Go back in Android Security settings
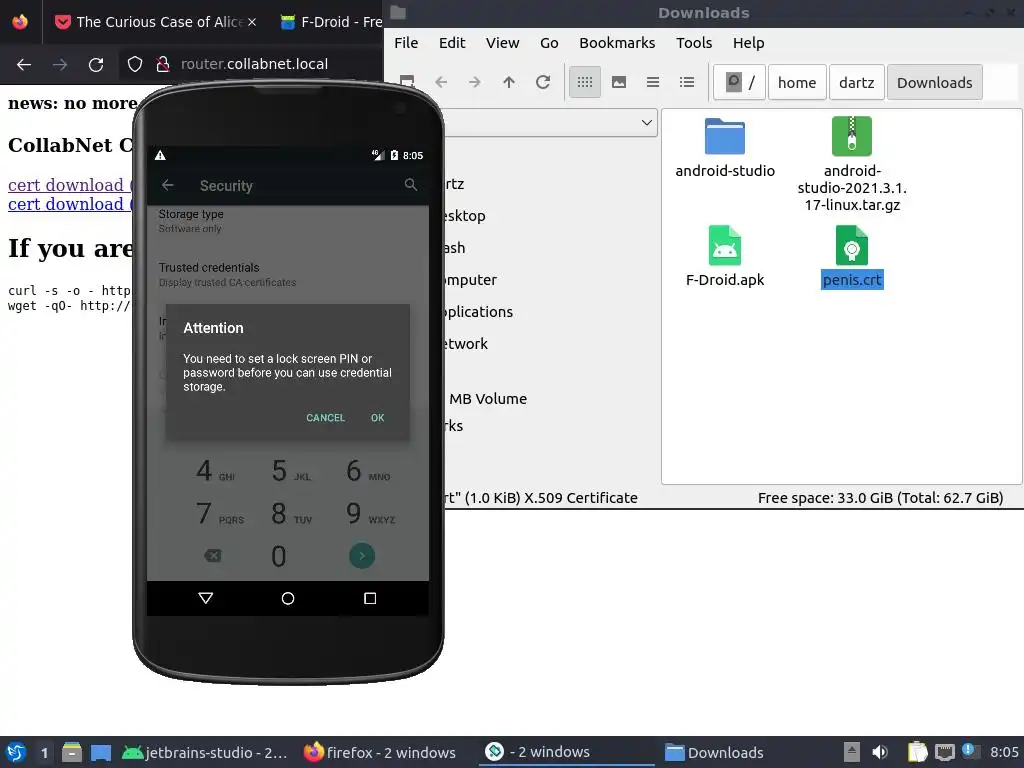 pos(168,185)
